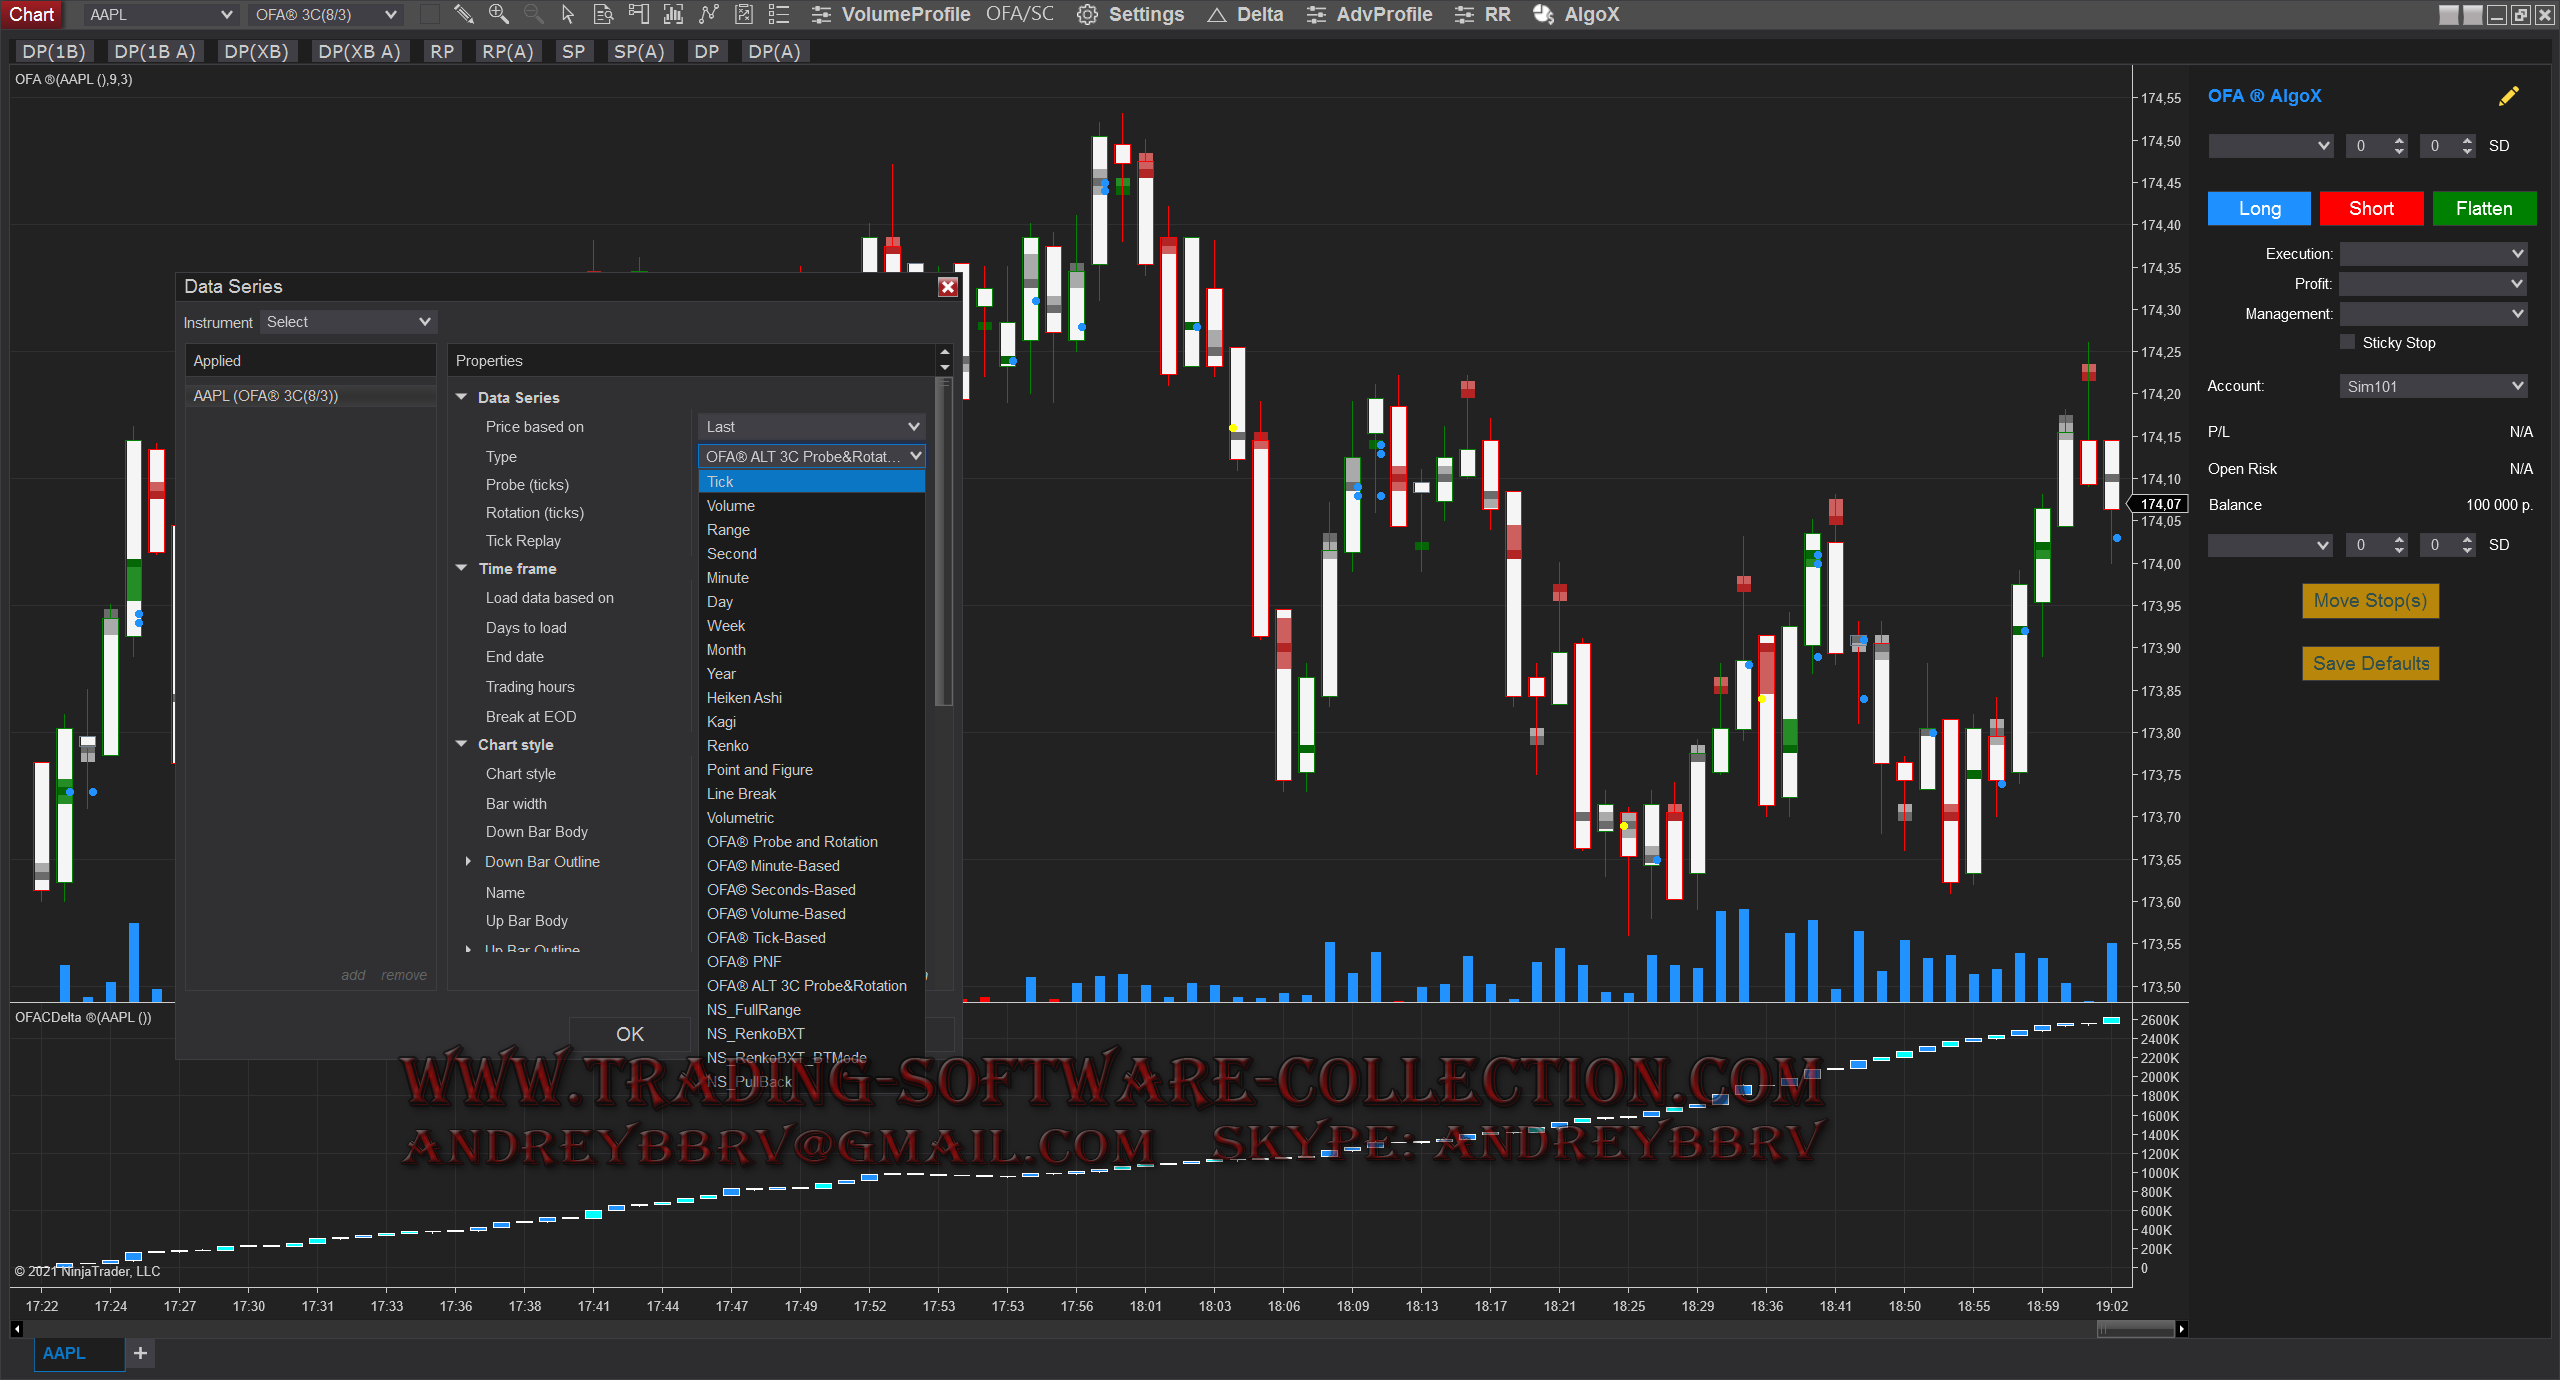Viewport: 2560px width, 1380px height.
Task: Select OFA® Tick-Based type option
Action: (x=766, y=938)
